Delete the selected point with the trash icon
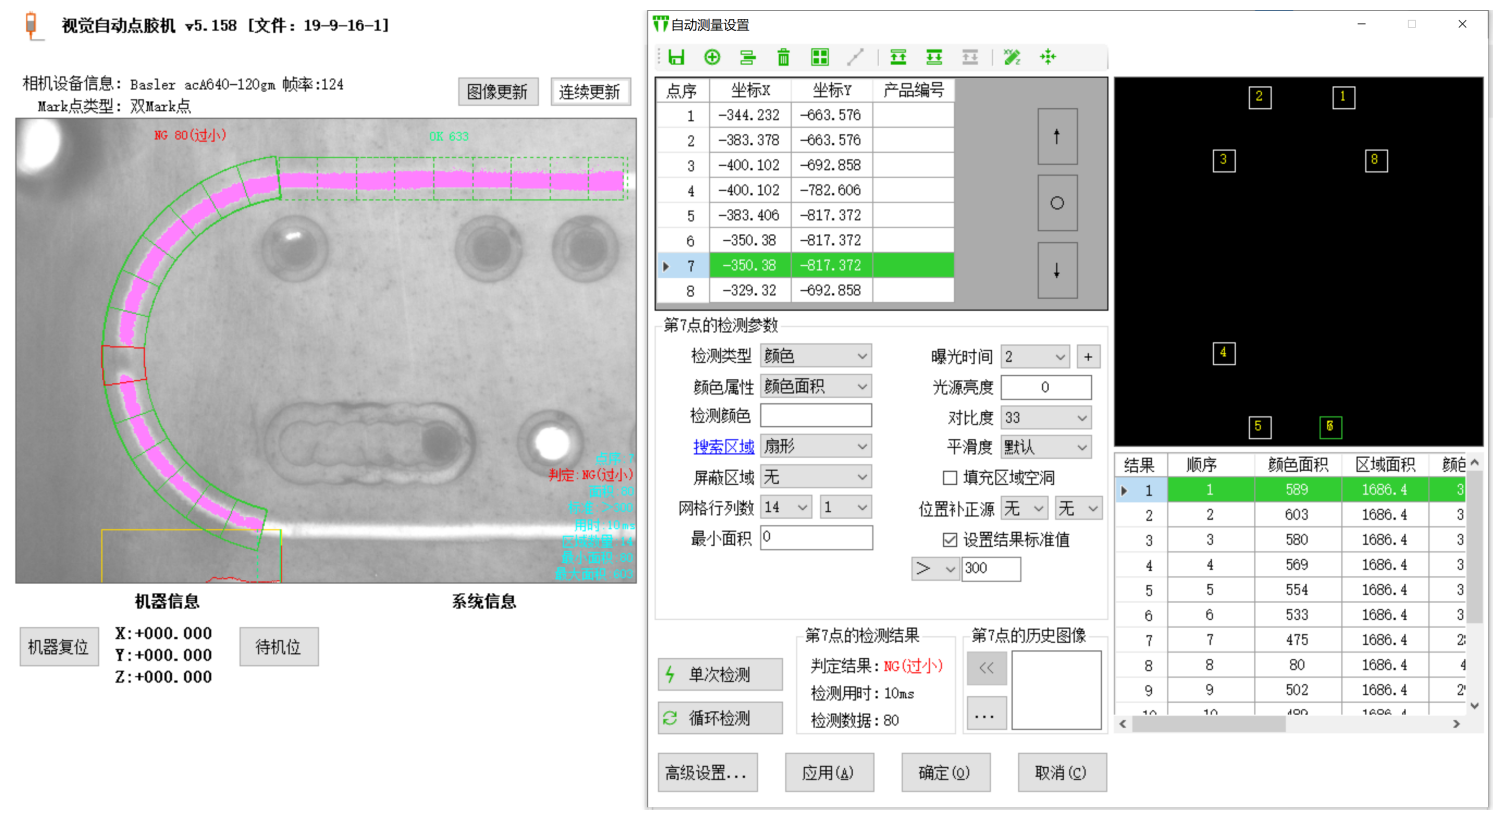This screenshot has height=818, width=1506. click(x=783, y=57)
